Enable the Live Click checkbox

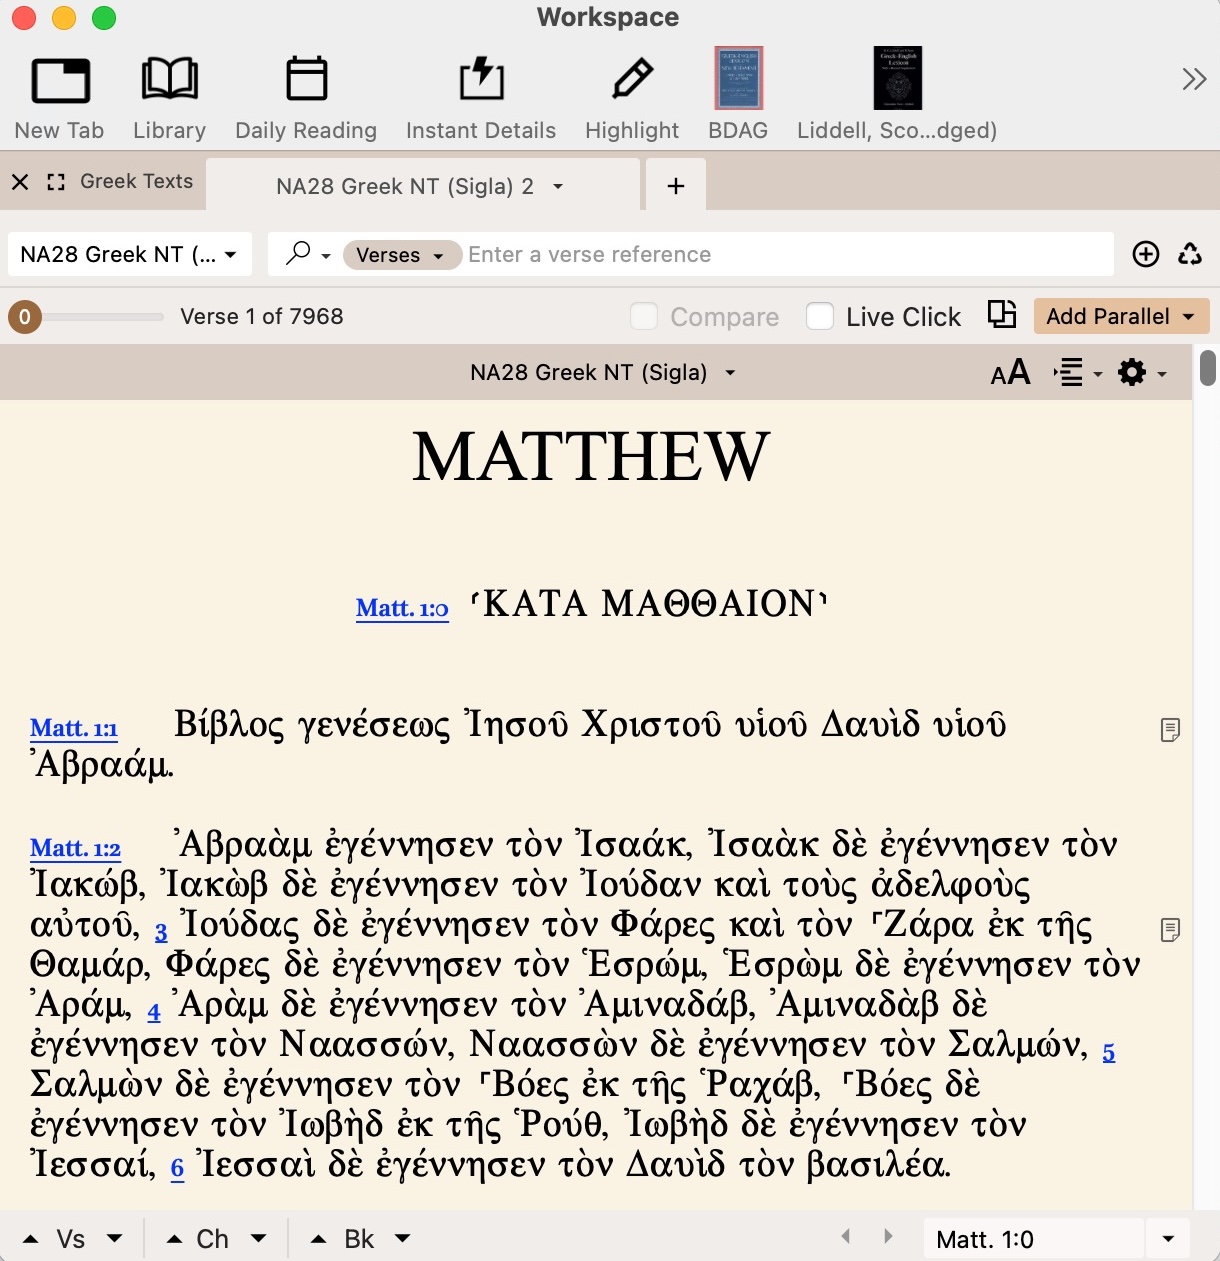tap(820, 316)
